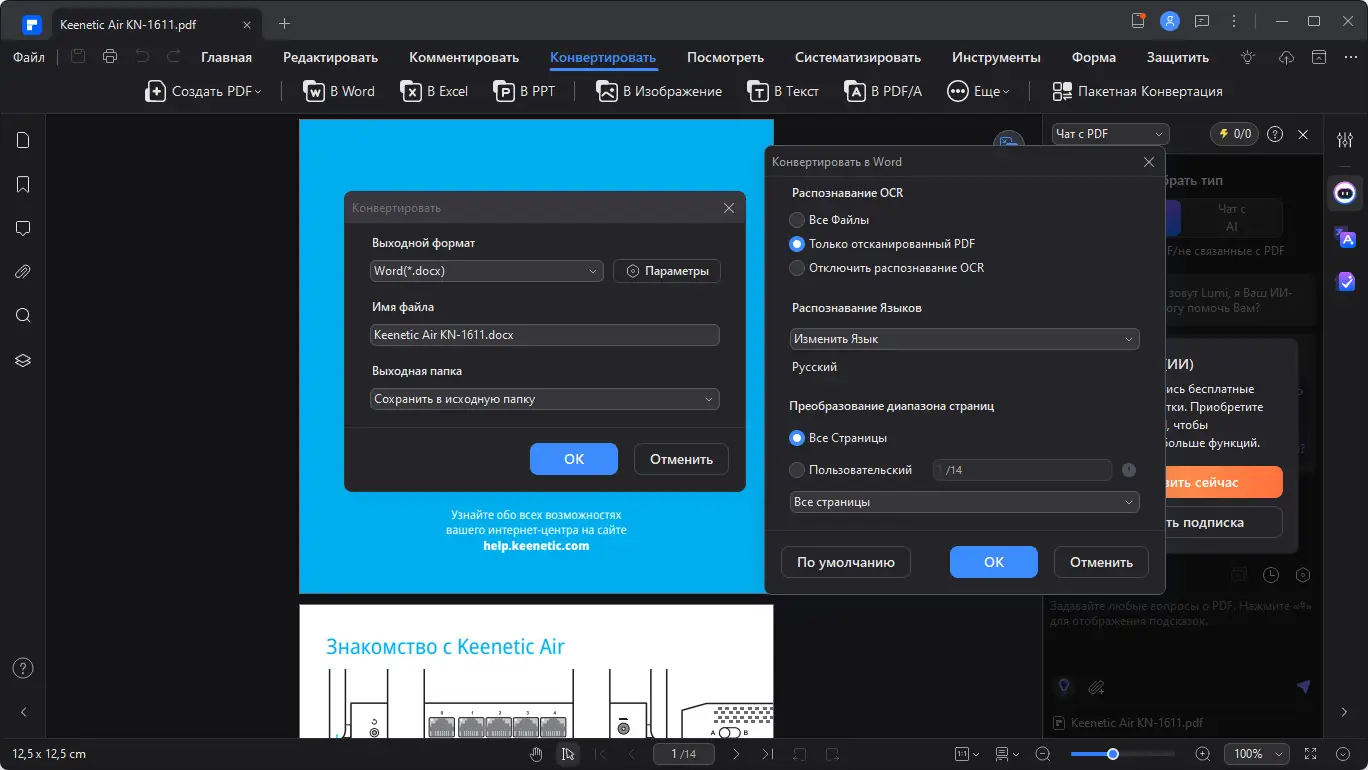Click the page number field "1 /14"
The image size is (1368, 770).
684,754
